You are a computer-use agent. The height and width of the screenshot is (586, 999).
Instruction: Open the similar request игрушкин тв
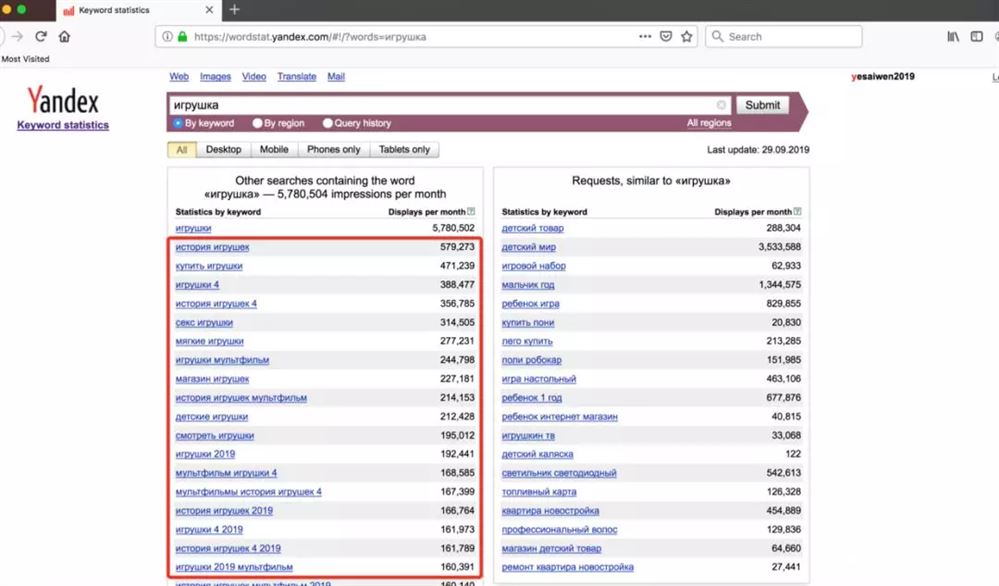[x=528, y=436]
